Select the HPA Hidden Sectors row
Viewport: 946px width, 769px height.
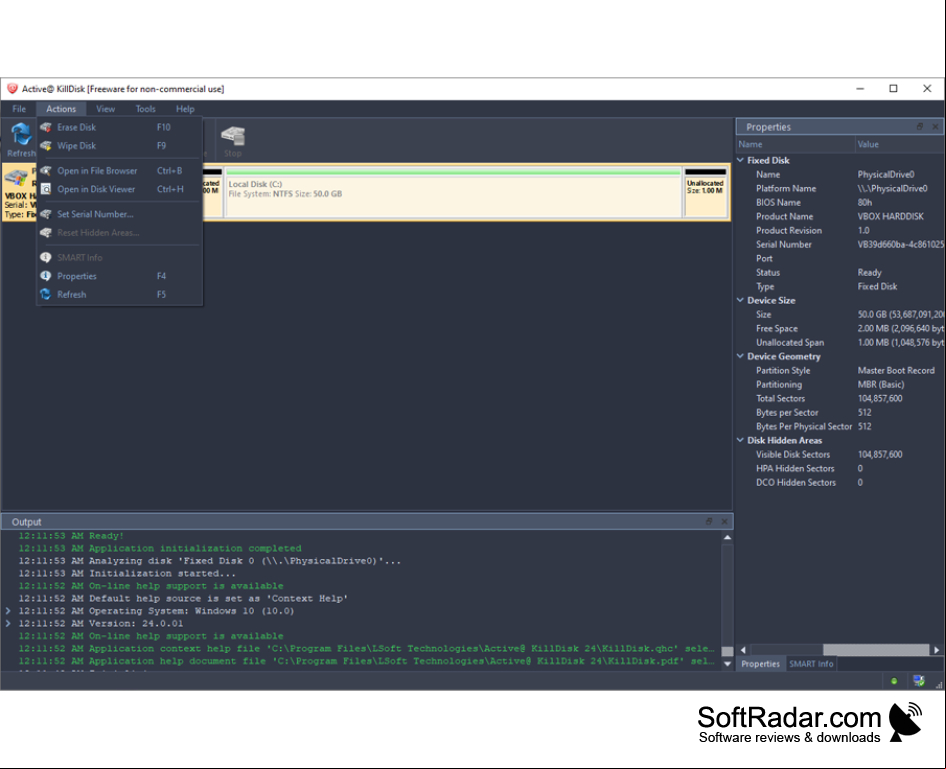pyautogui.click(x=840, y=469)
